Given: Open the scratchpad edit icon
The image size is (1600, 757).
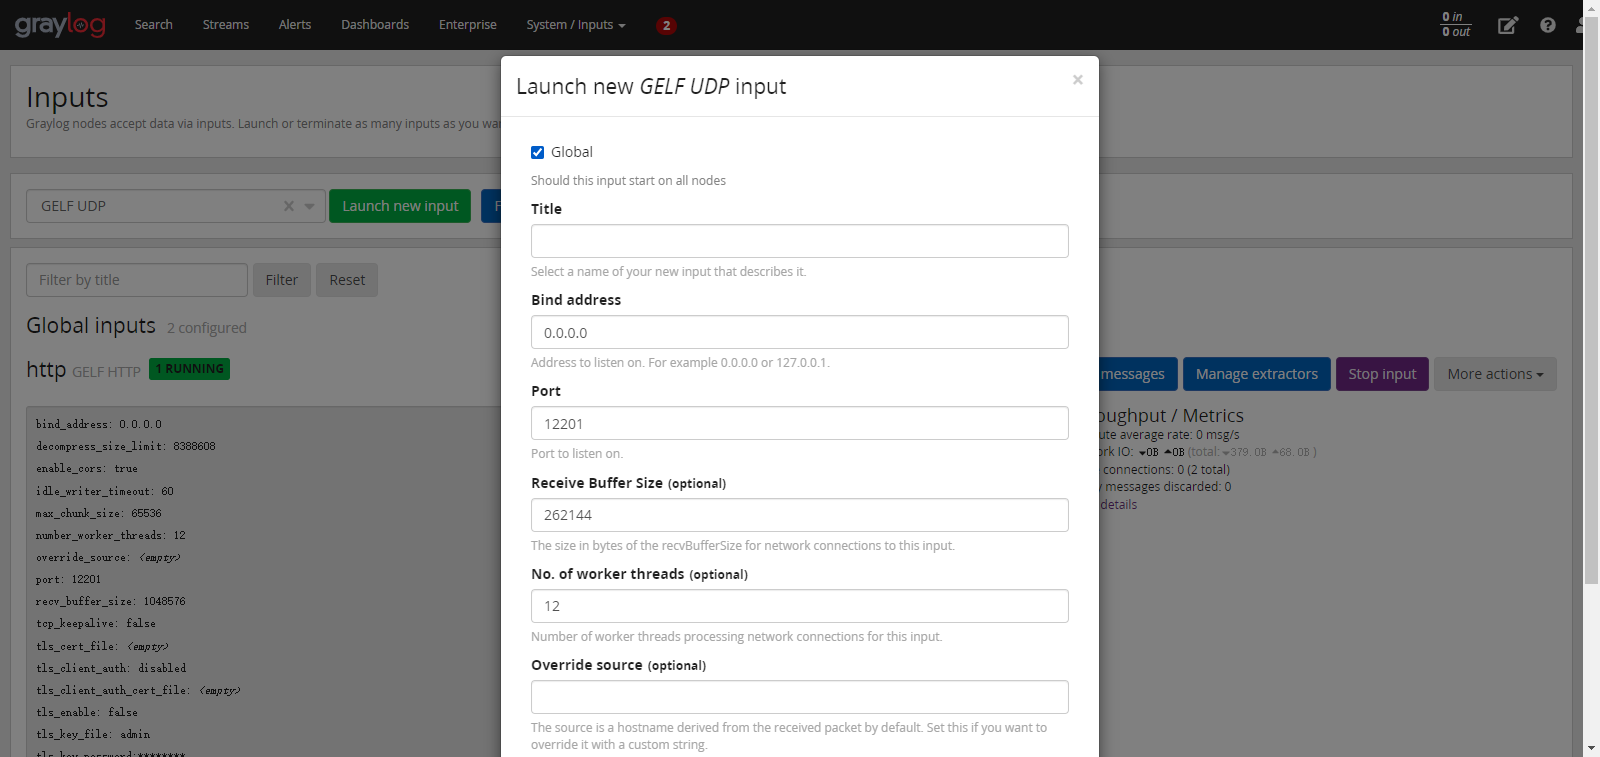Looking at the screenshot, I should pos(1508,25).
